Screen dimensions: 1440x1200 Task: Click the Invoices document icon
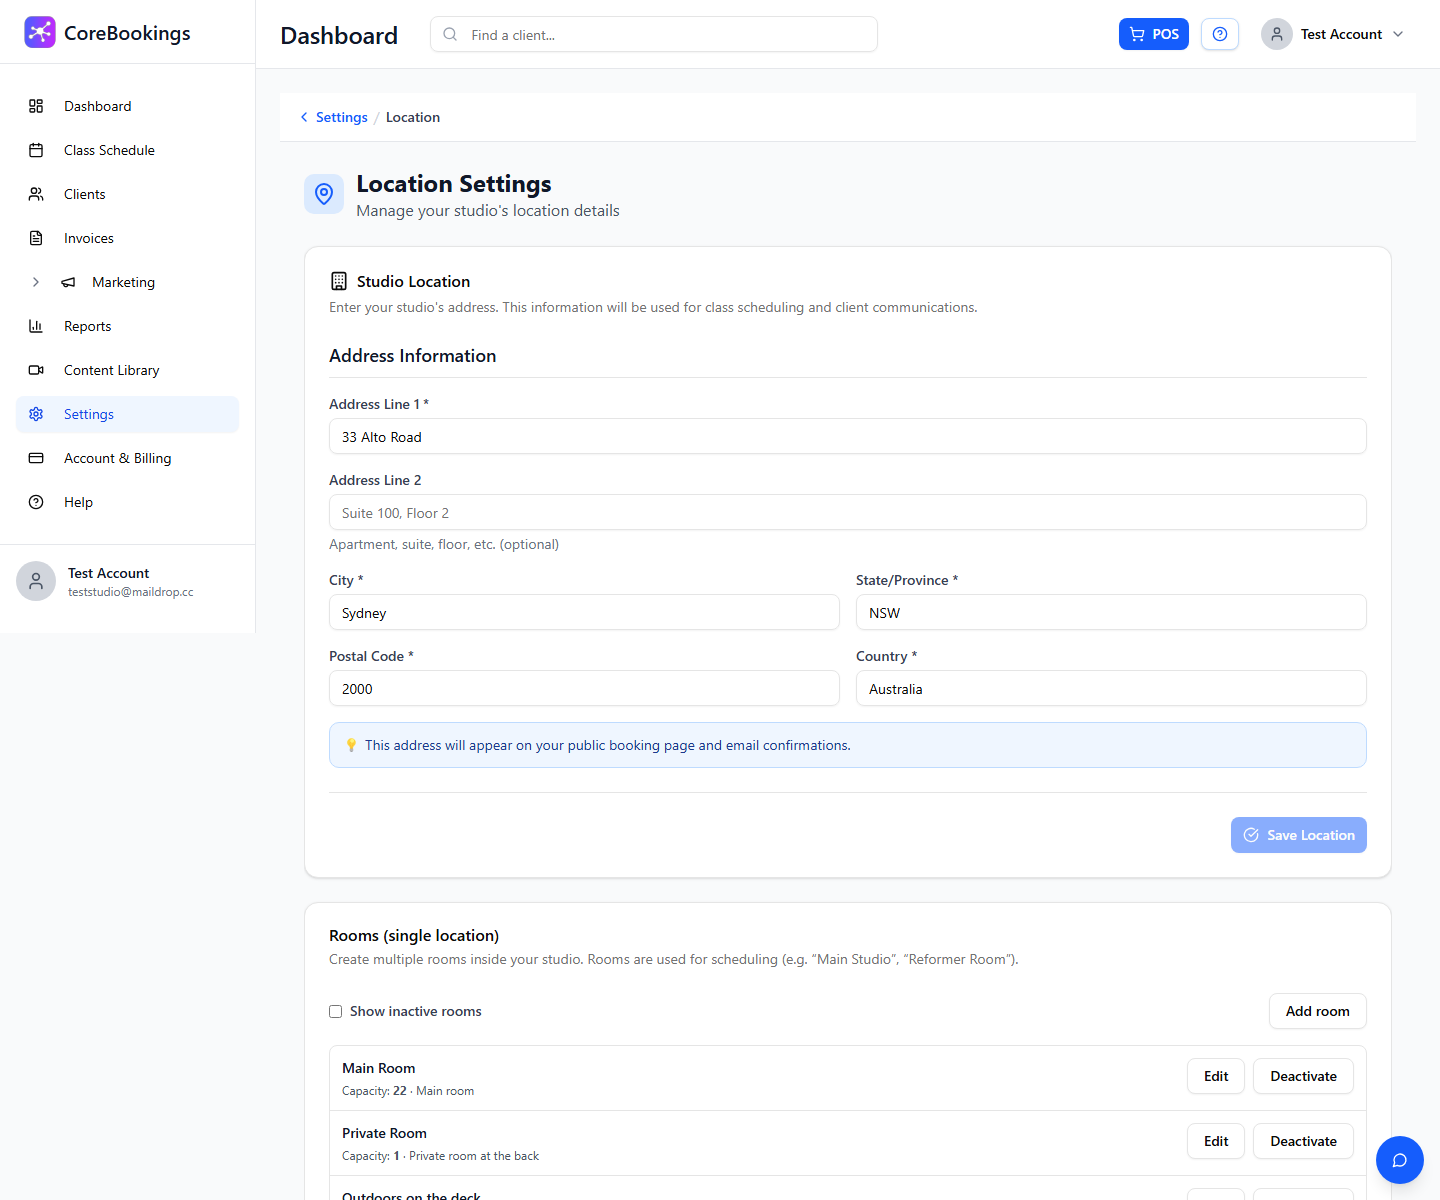[36, 238]
